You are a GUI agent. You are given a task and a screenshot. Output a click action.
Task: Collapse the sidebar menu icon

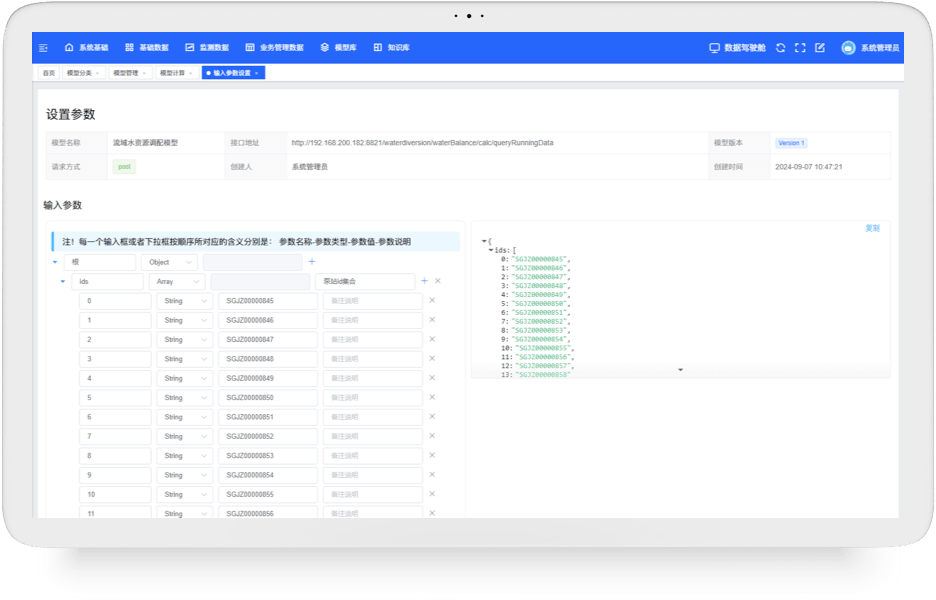43,48
